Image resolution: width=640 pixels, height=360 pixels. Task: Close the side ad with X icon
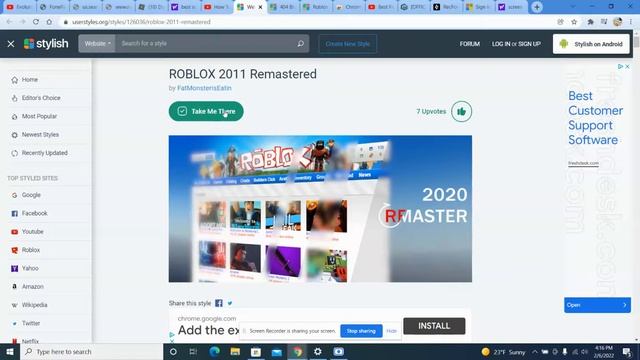pyautogui.click(x=627, y=67)
